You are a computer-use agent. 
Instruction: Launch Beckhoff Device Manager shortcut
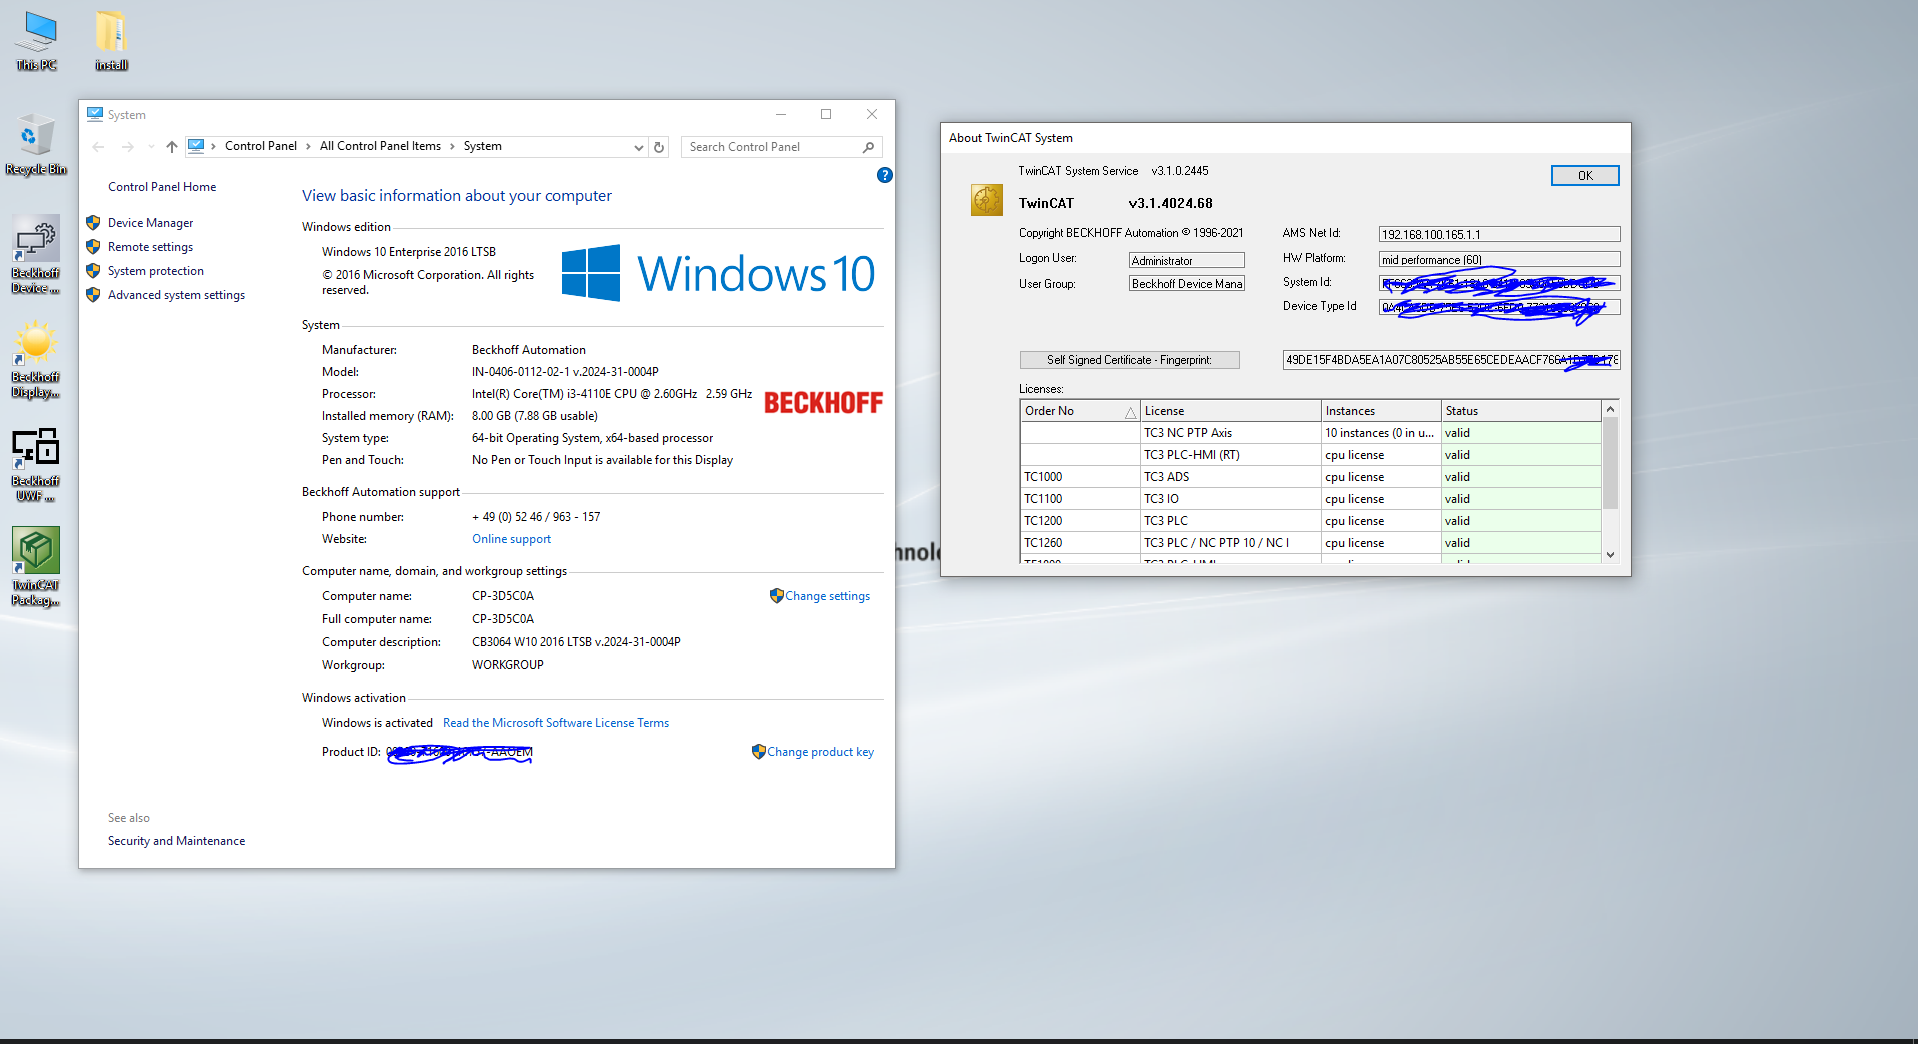(x=36, y=254)
